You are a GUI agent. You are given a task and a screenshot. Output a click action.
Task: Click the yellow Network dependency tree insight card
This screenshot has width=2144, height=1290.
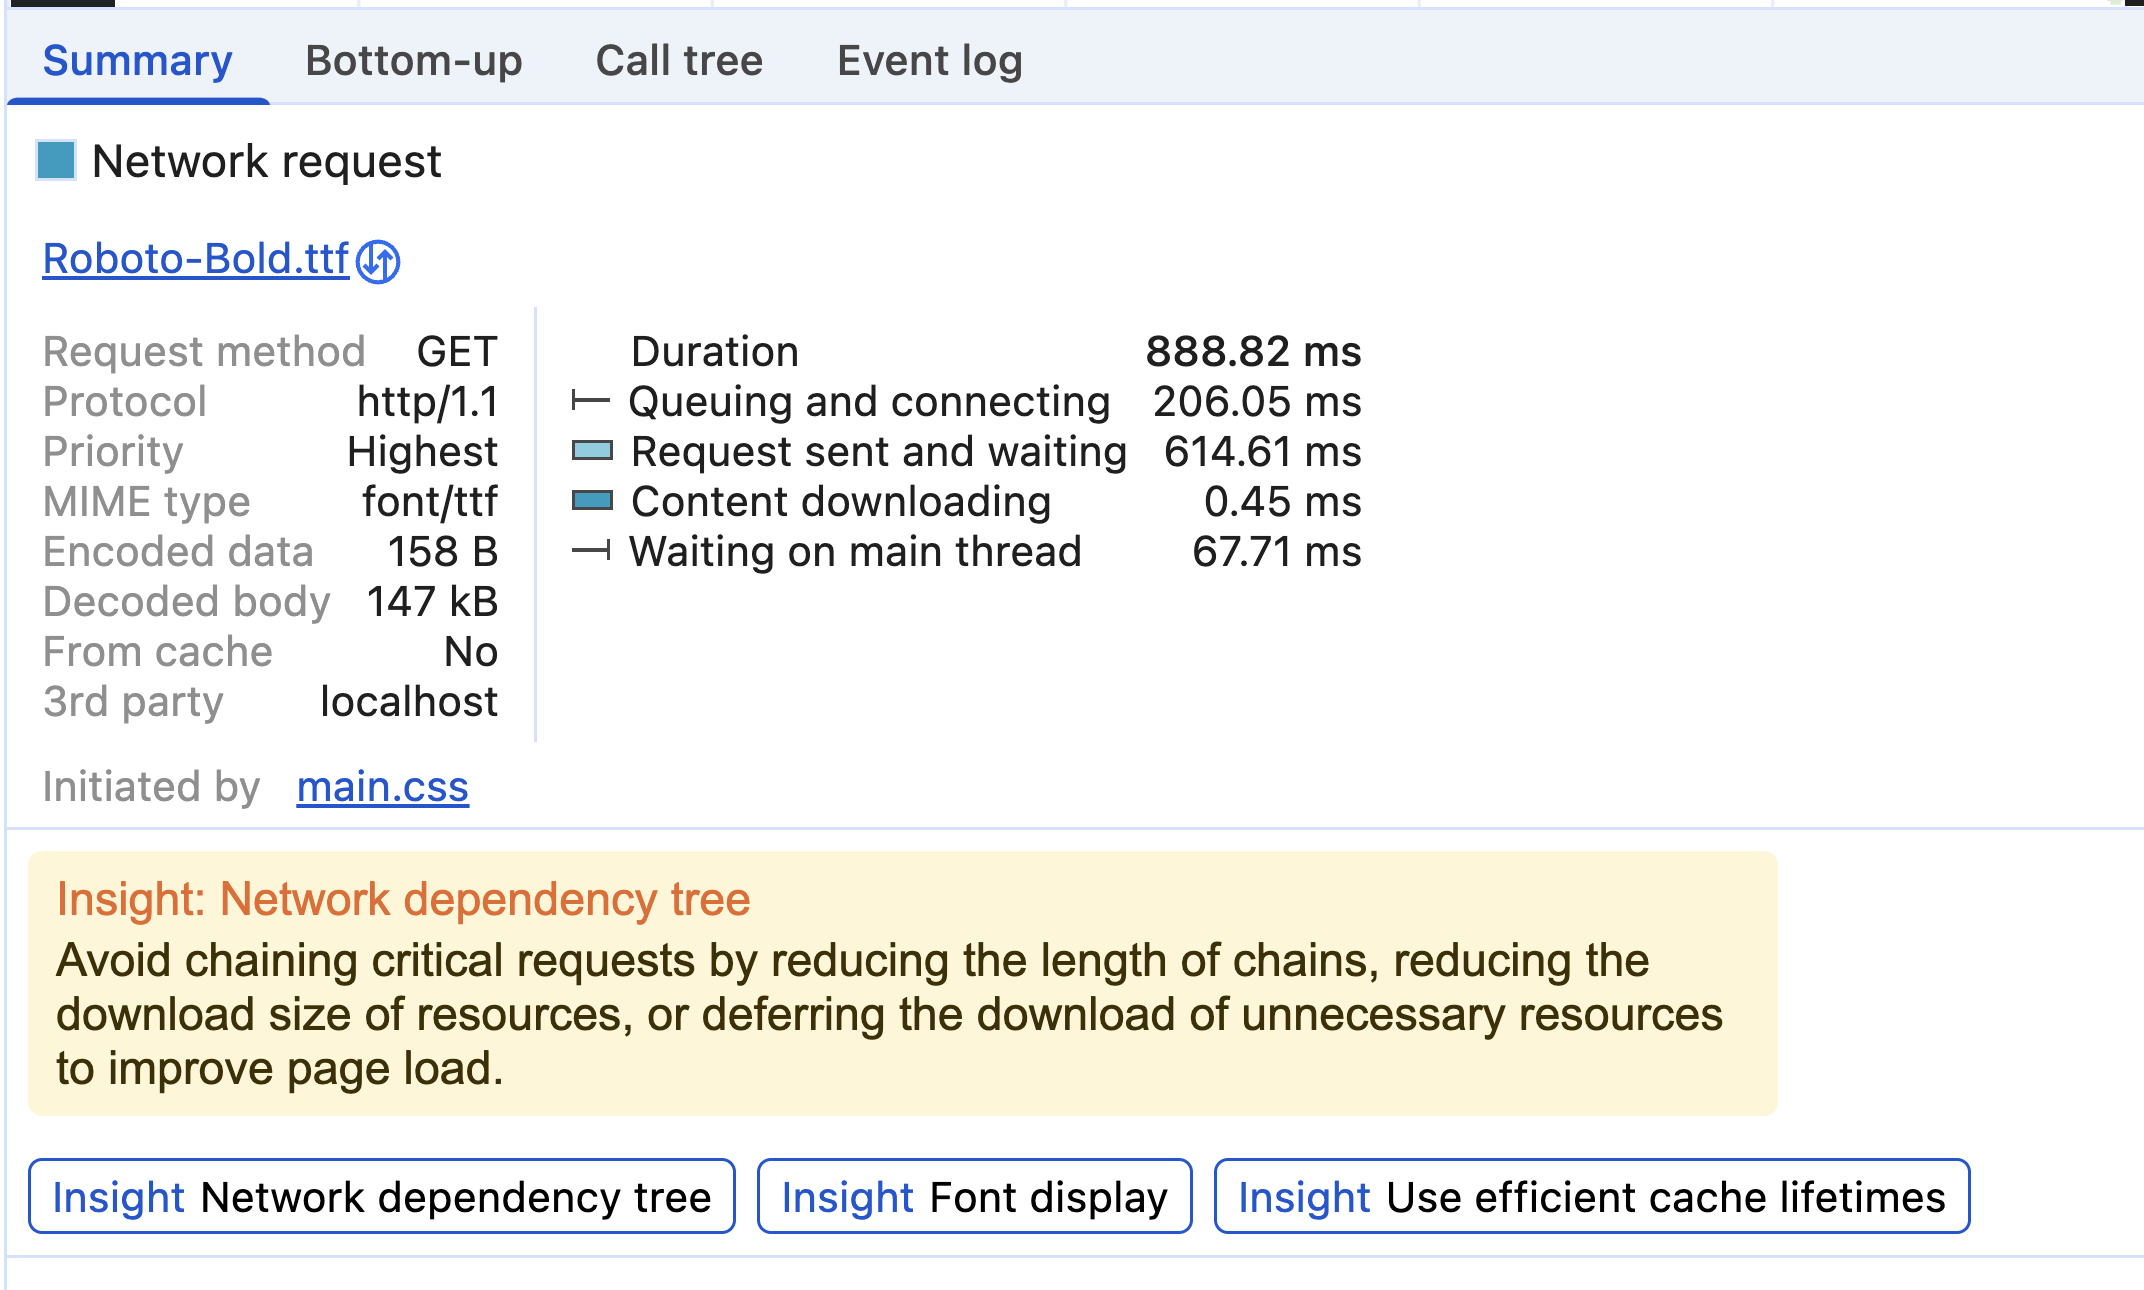902,984
